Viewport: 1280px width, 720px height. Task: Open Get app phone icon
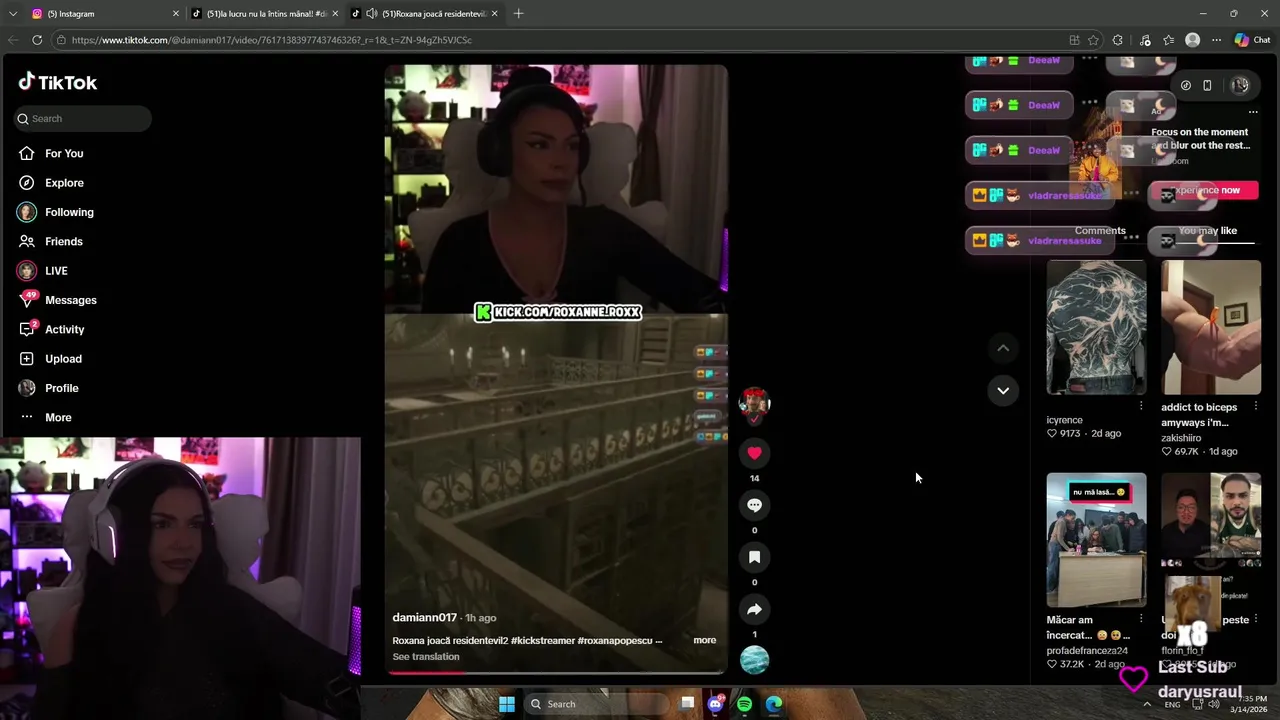(x=1207, y=85)
